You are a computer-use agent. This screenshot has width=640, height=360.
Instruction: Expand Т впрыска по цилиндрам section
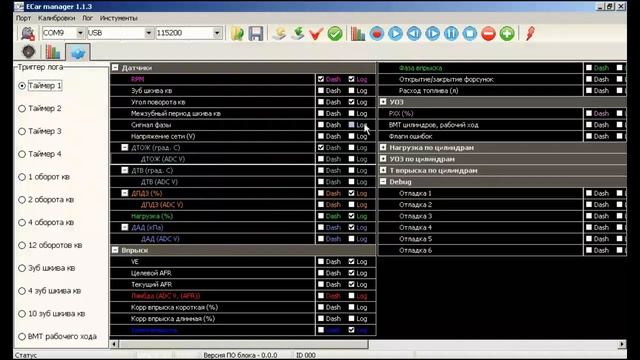click(x=383, y=170)
